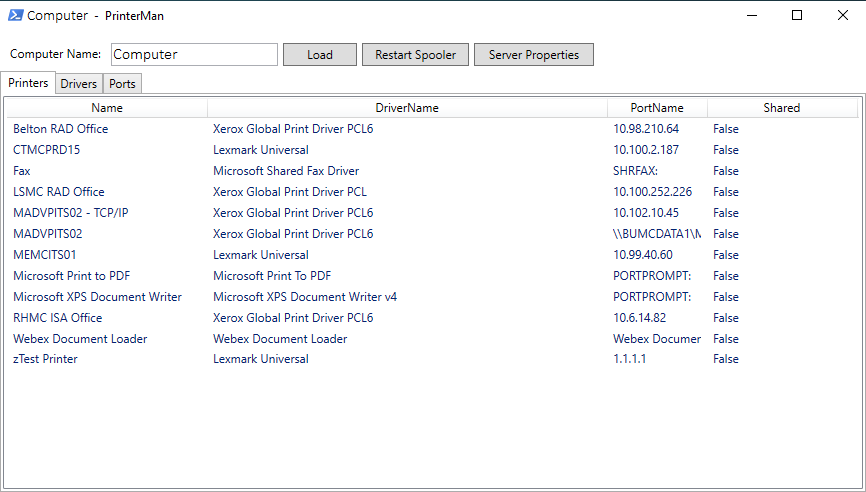
Task: Click Lexmark Universal driver for CTMCPRD15
Action: 261,150
